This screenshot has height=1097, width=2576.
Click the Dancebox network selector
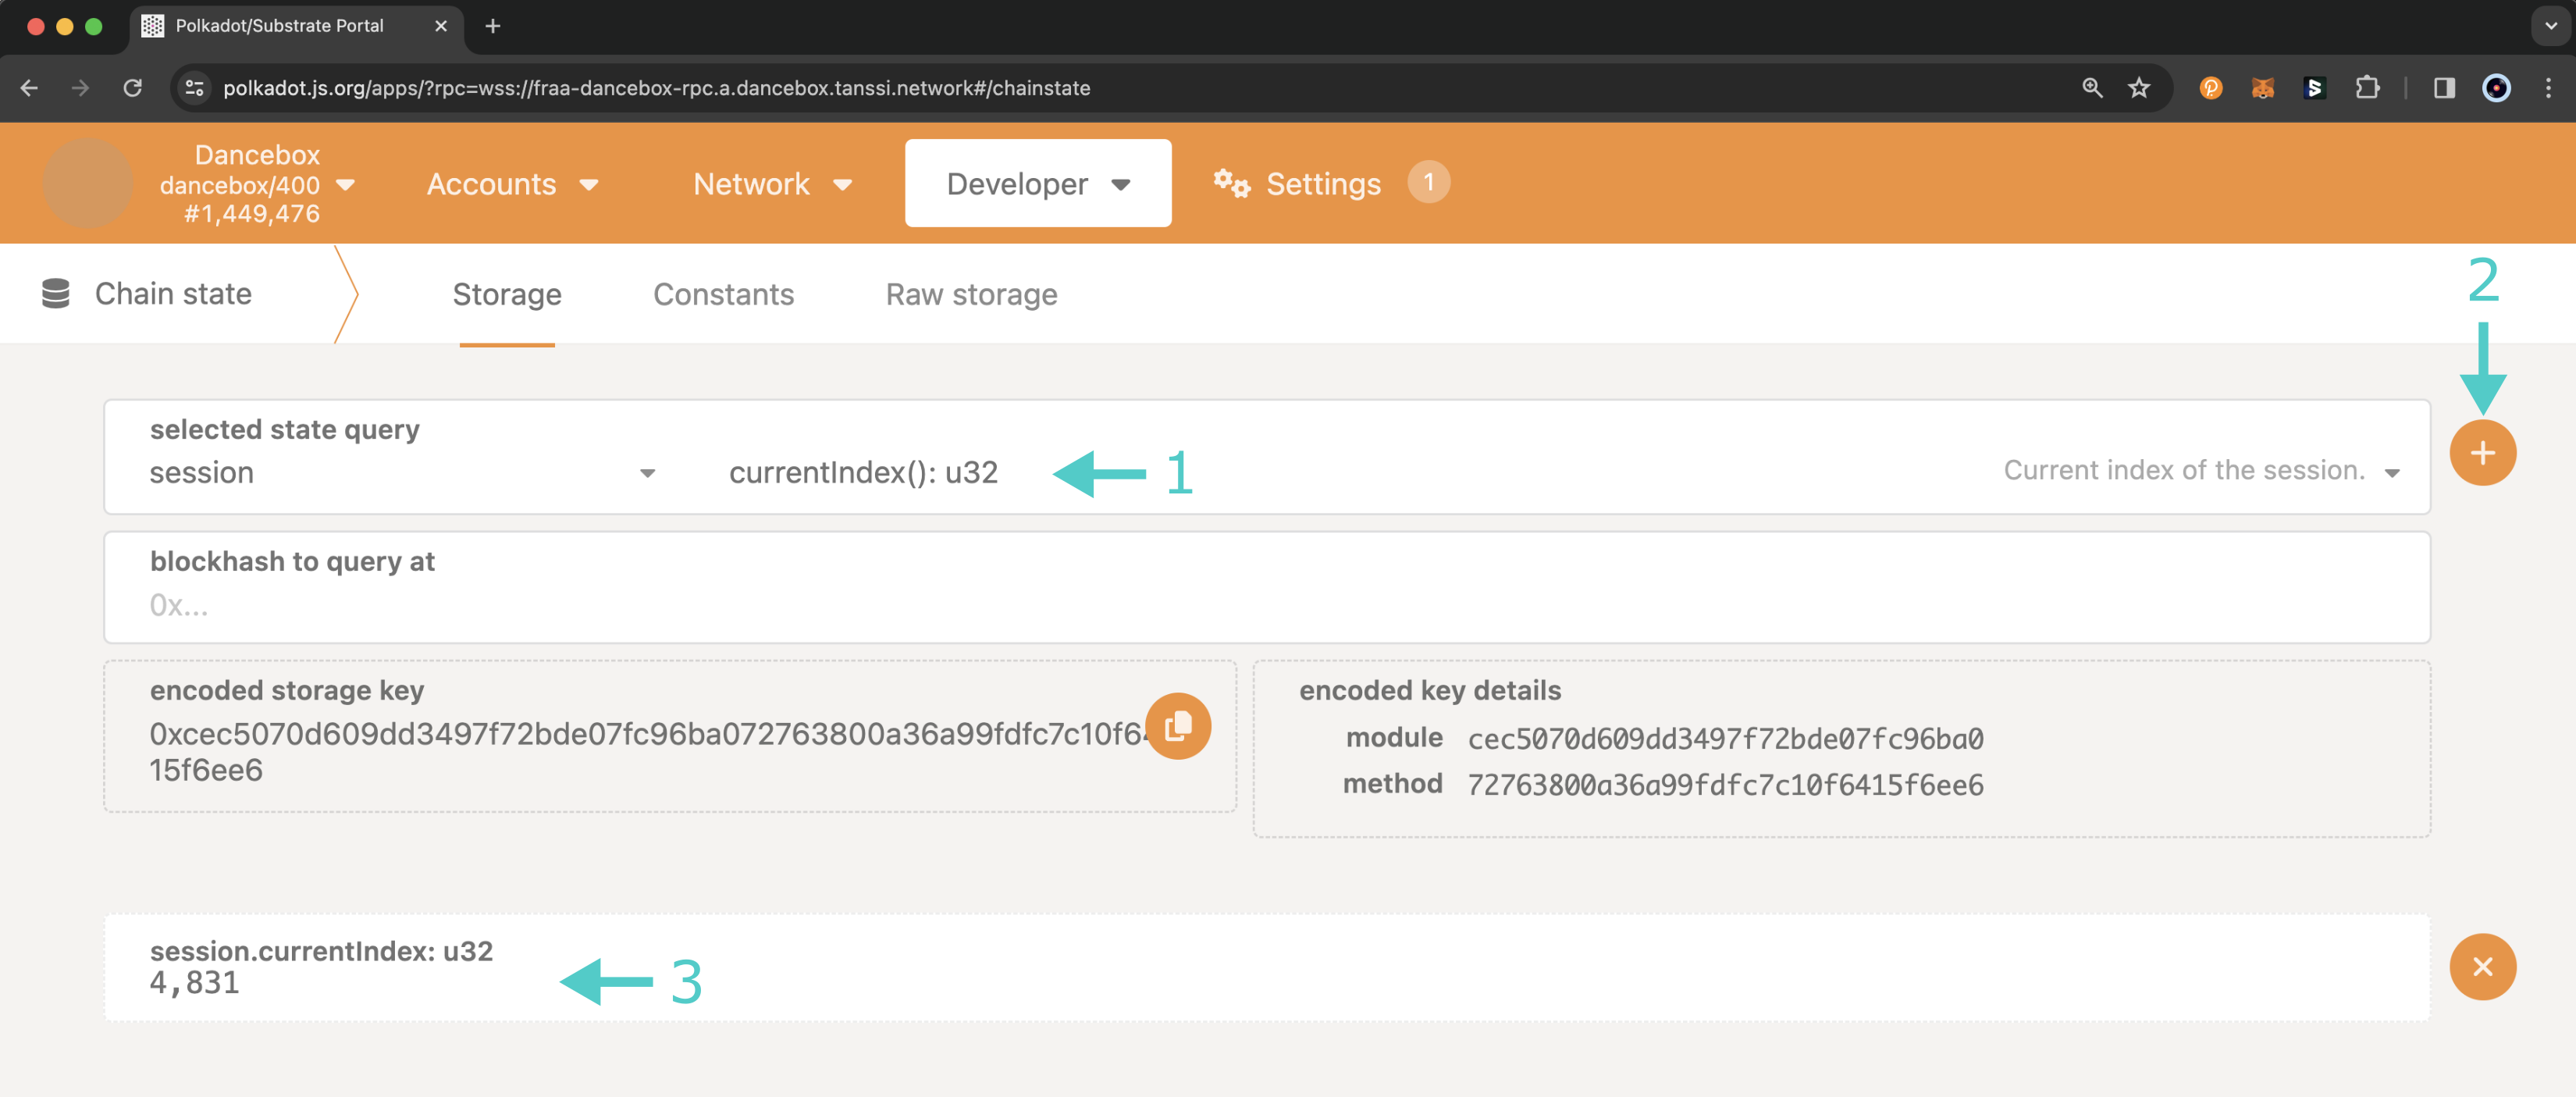pyautogui.click(x=254, y=182)
